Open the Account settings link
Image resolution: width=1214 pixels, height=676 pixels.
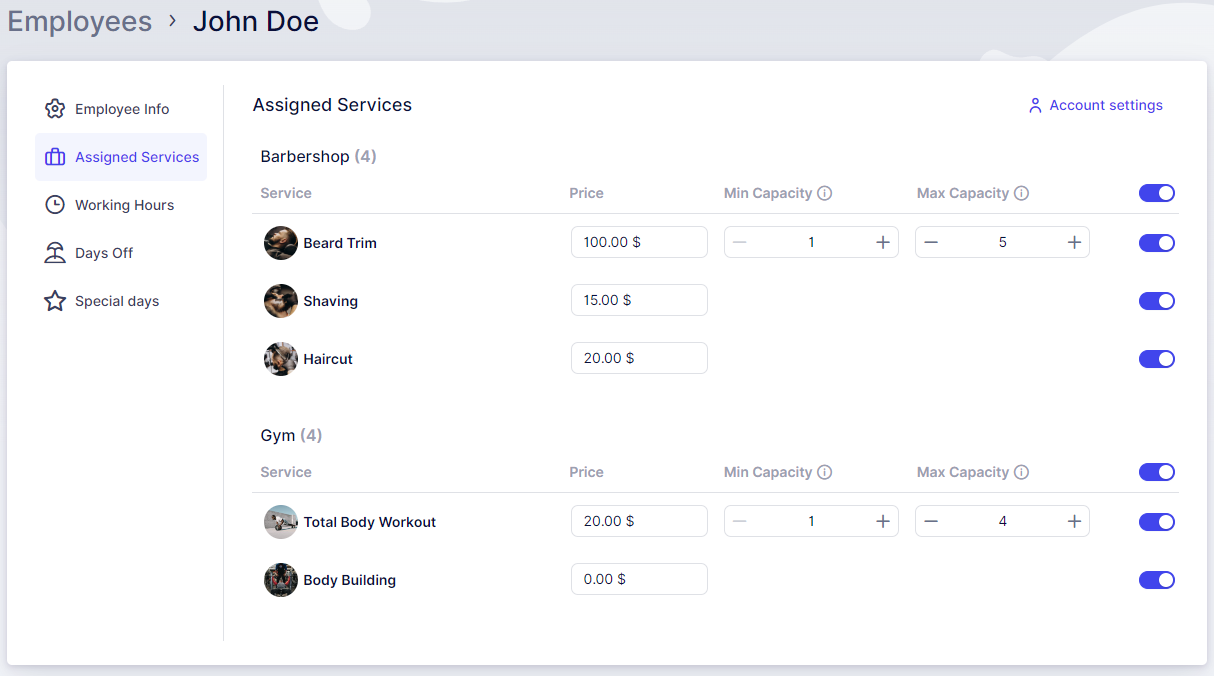click(x=1105, y=105)
